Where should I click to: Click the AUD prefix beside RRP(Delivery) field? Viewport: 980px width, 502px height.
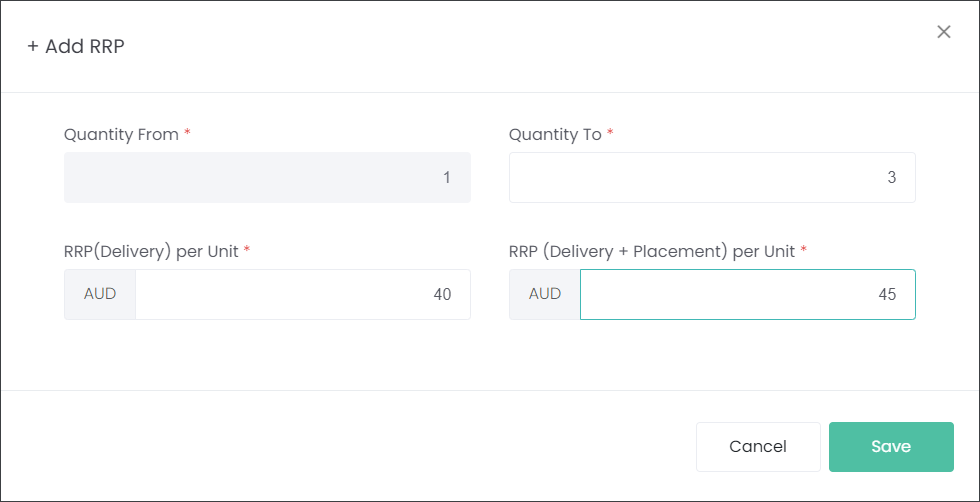[x=100, y=294]
